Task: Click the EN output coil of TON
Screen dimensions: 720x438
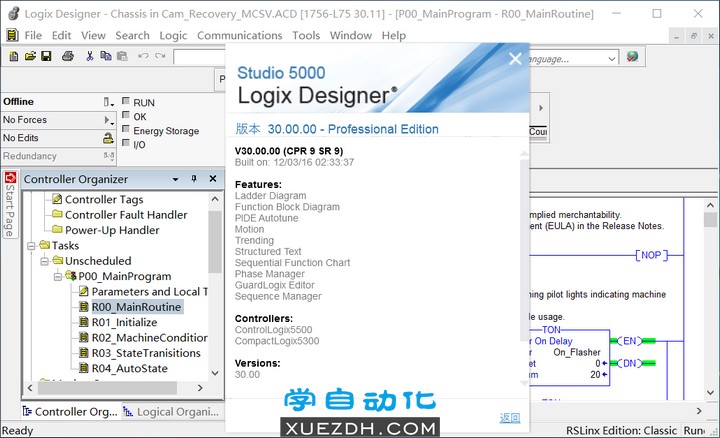Action: click(x=630, y=341)
